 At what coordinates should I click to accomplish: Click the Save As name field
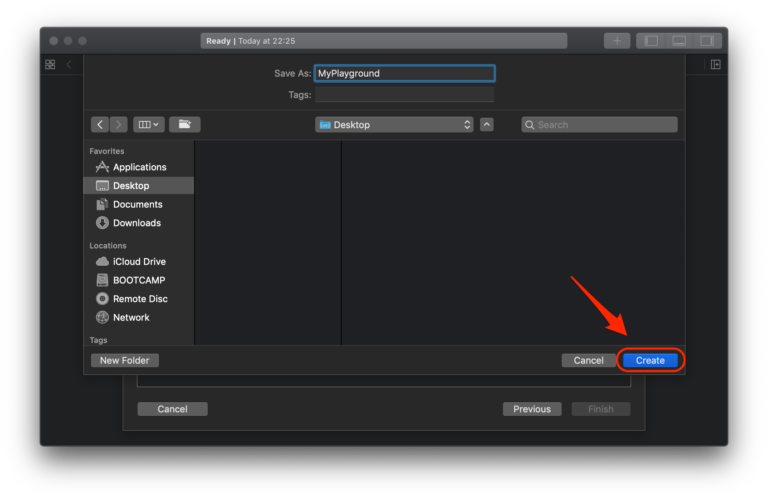pyautogui.click(x=404, y=73)
